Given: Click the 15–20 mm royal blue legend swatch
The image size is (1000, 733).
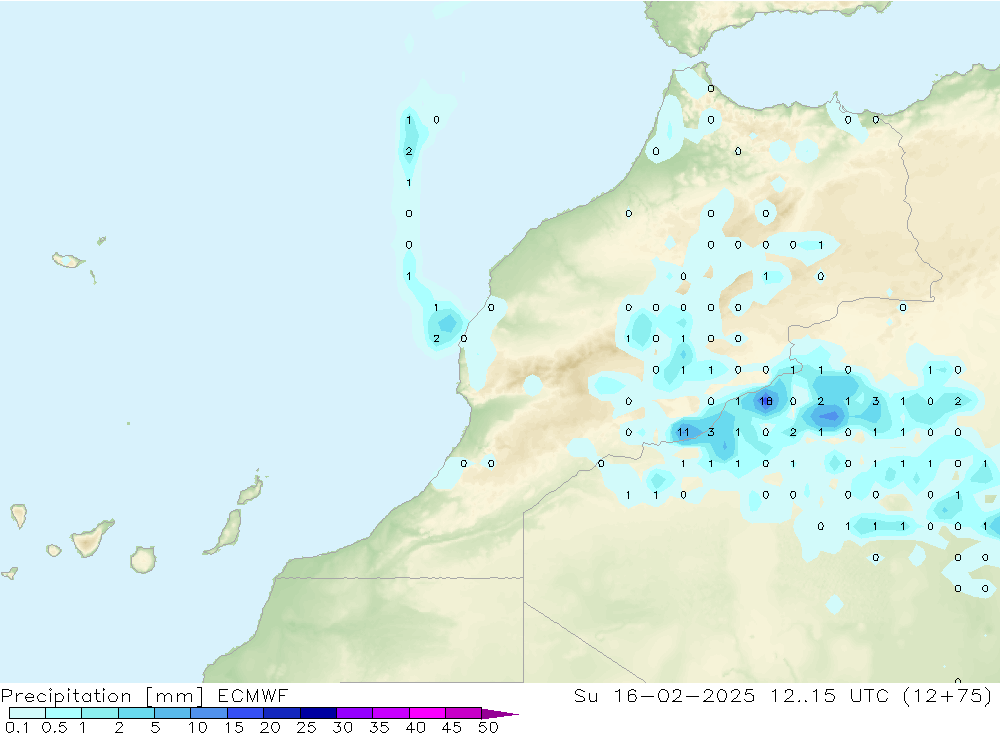Looking at the screenshot, I should (246, 713).
